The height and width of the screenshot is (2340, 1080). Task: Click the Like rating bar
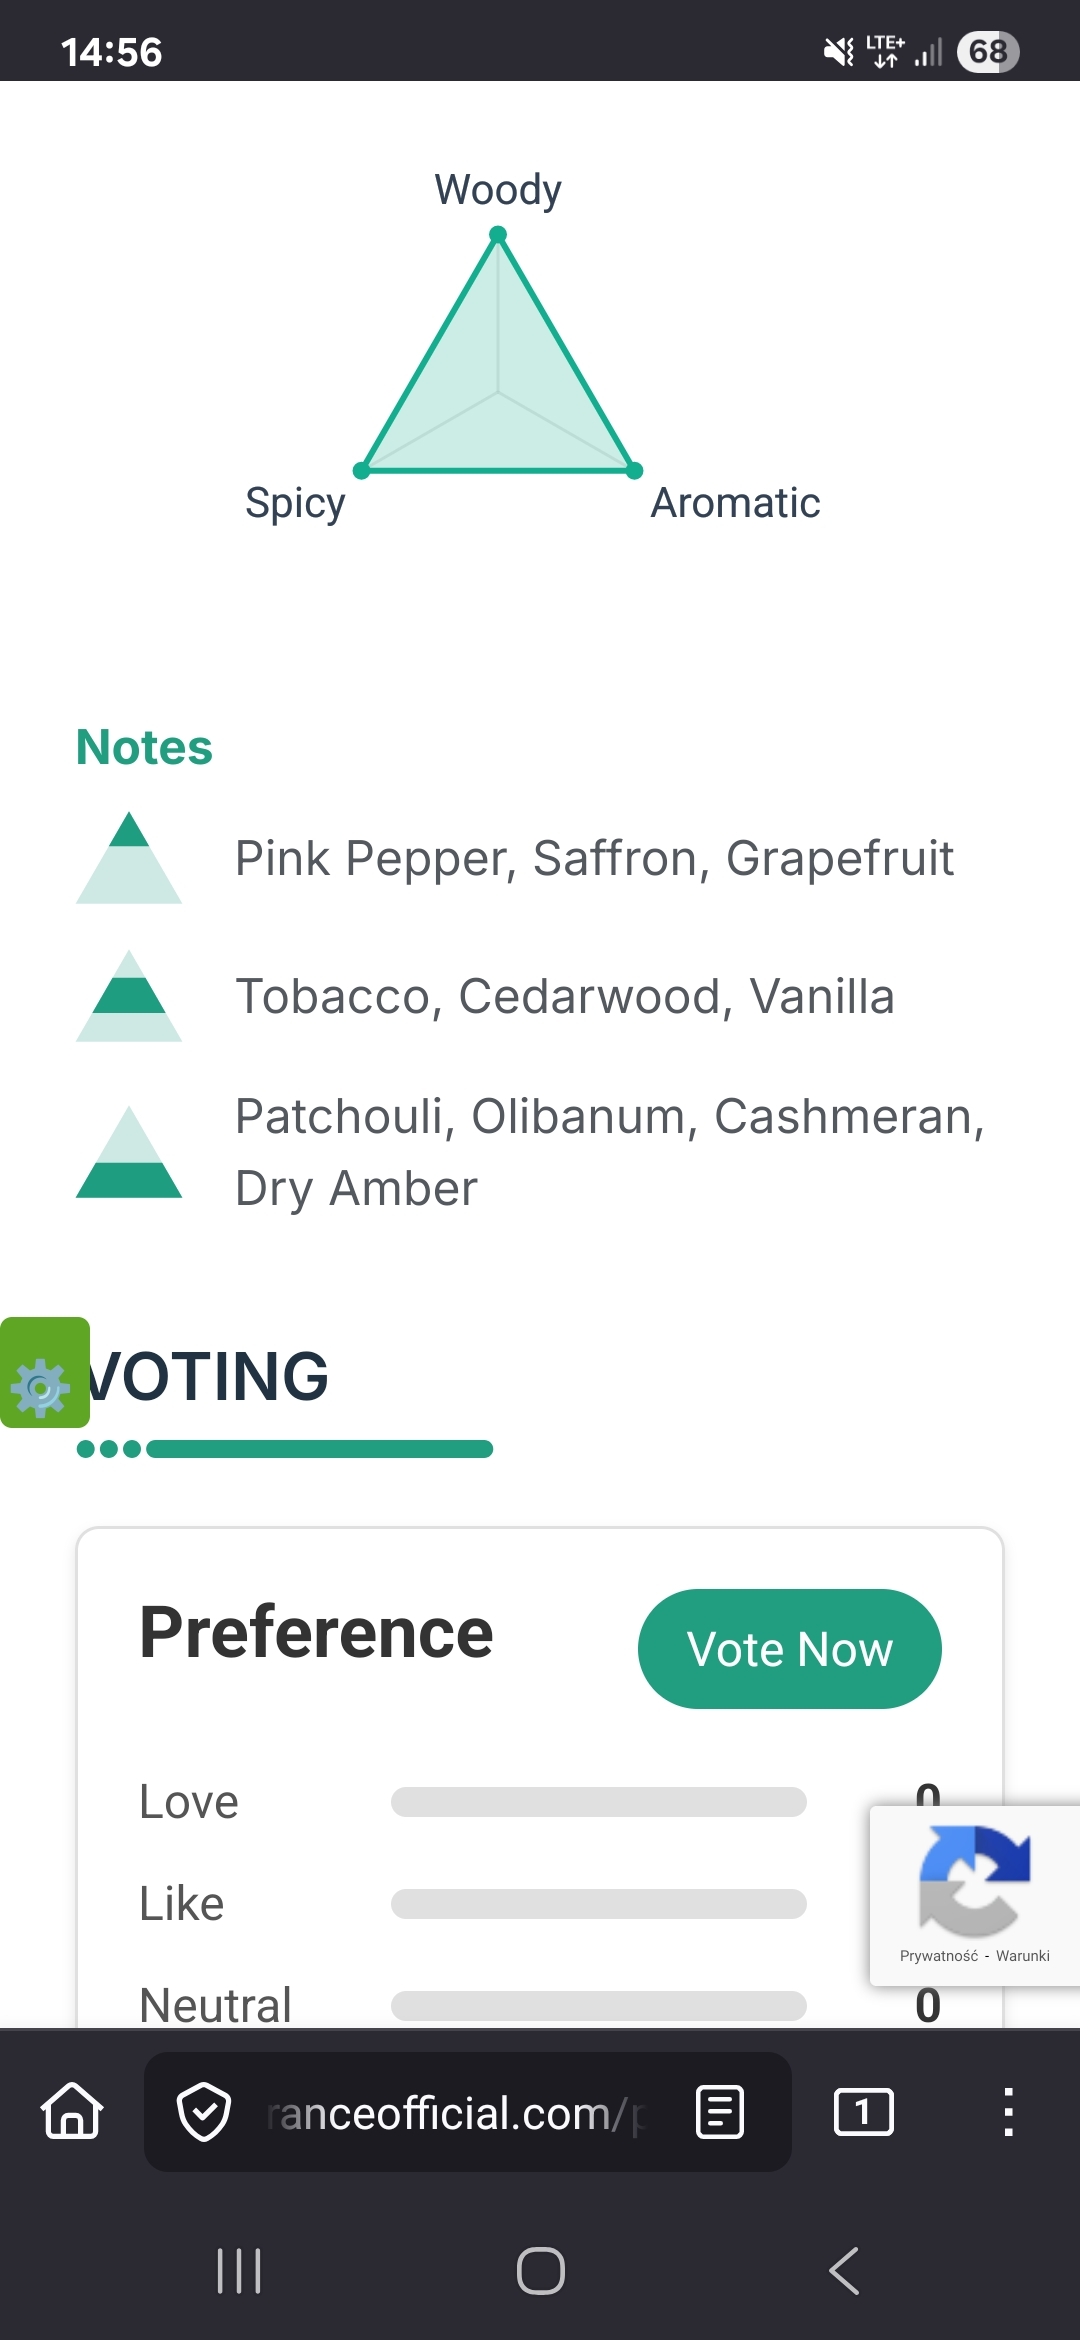point(598,1904)
